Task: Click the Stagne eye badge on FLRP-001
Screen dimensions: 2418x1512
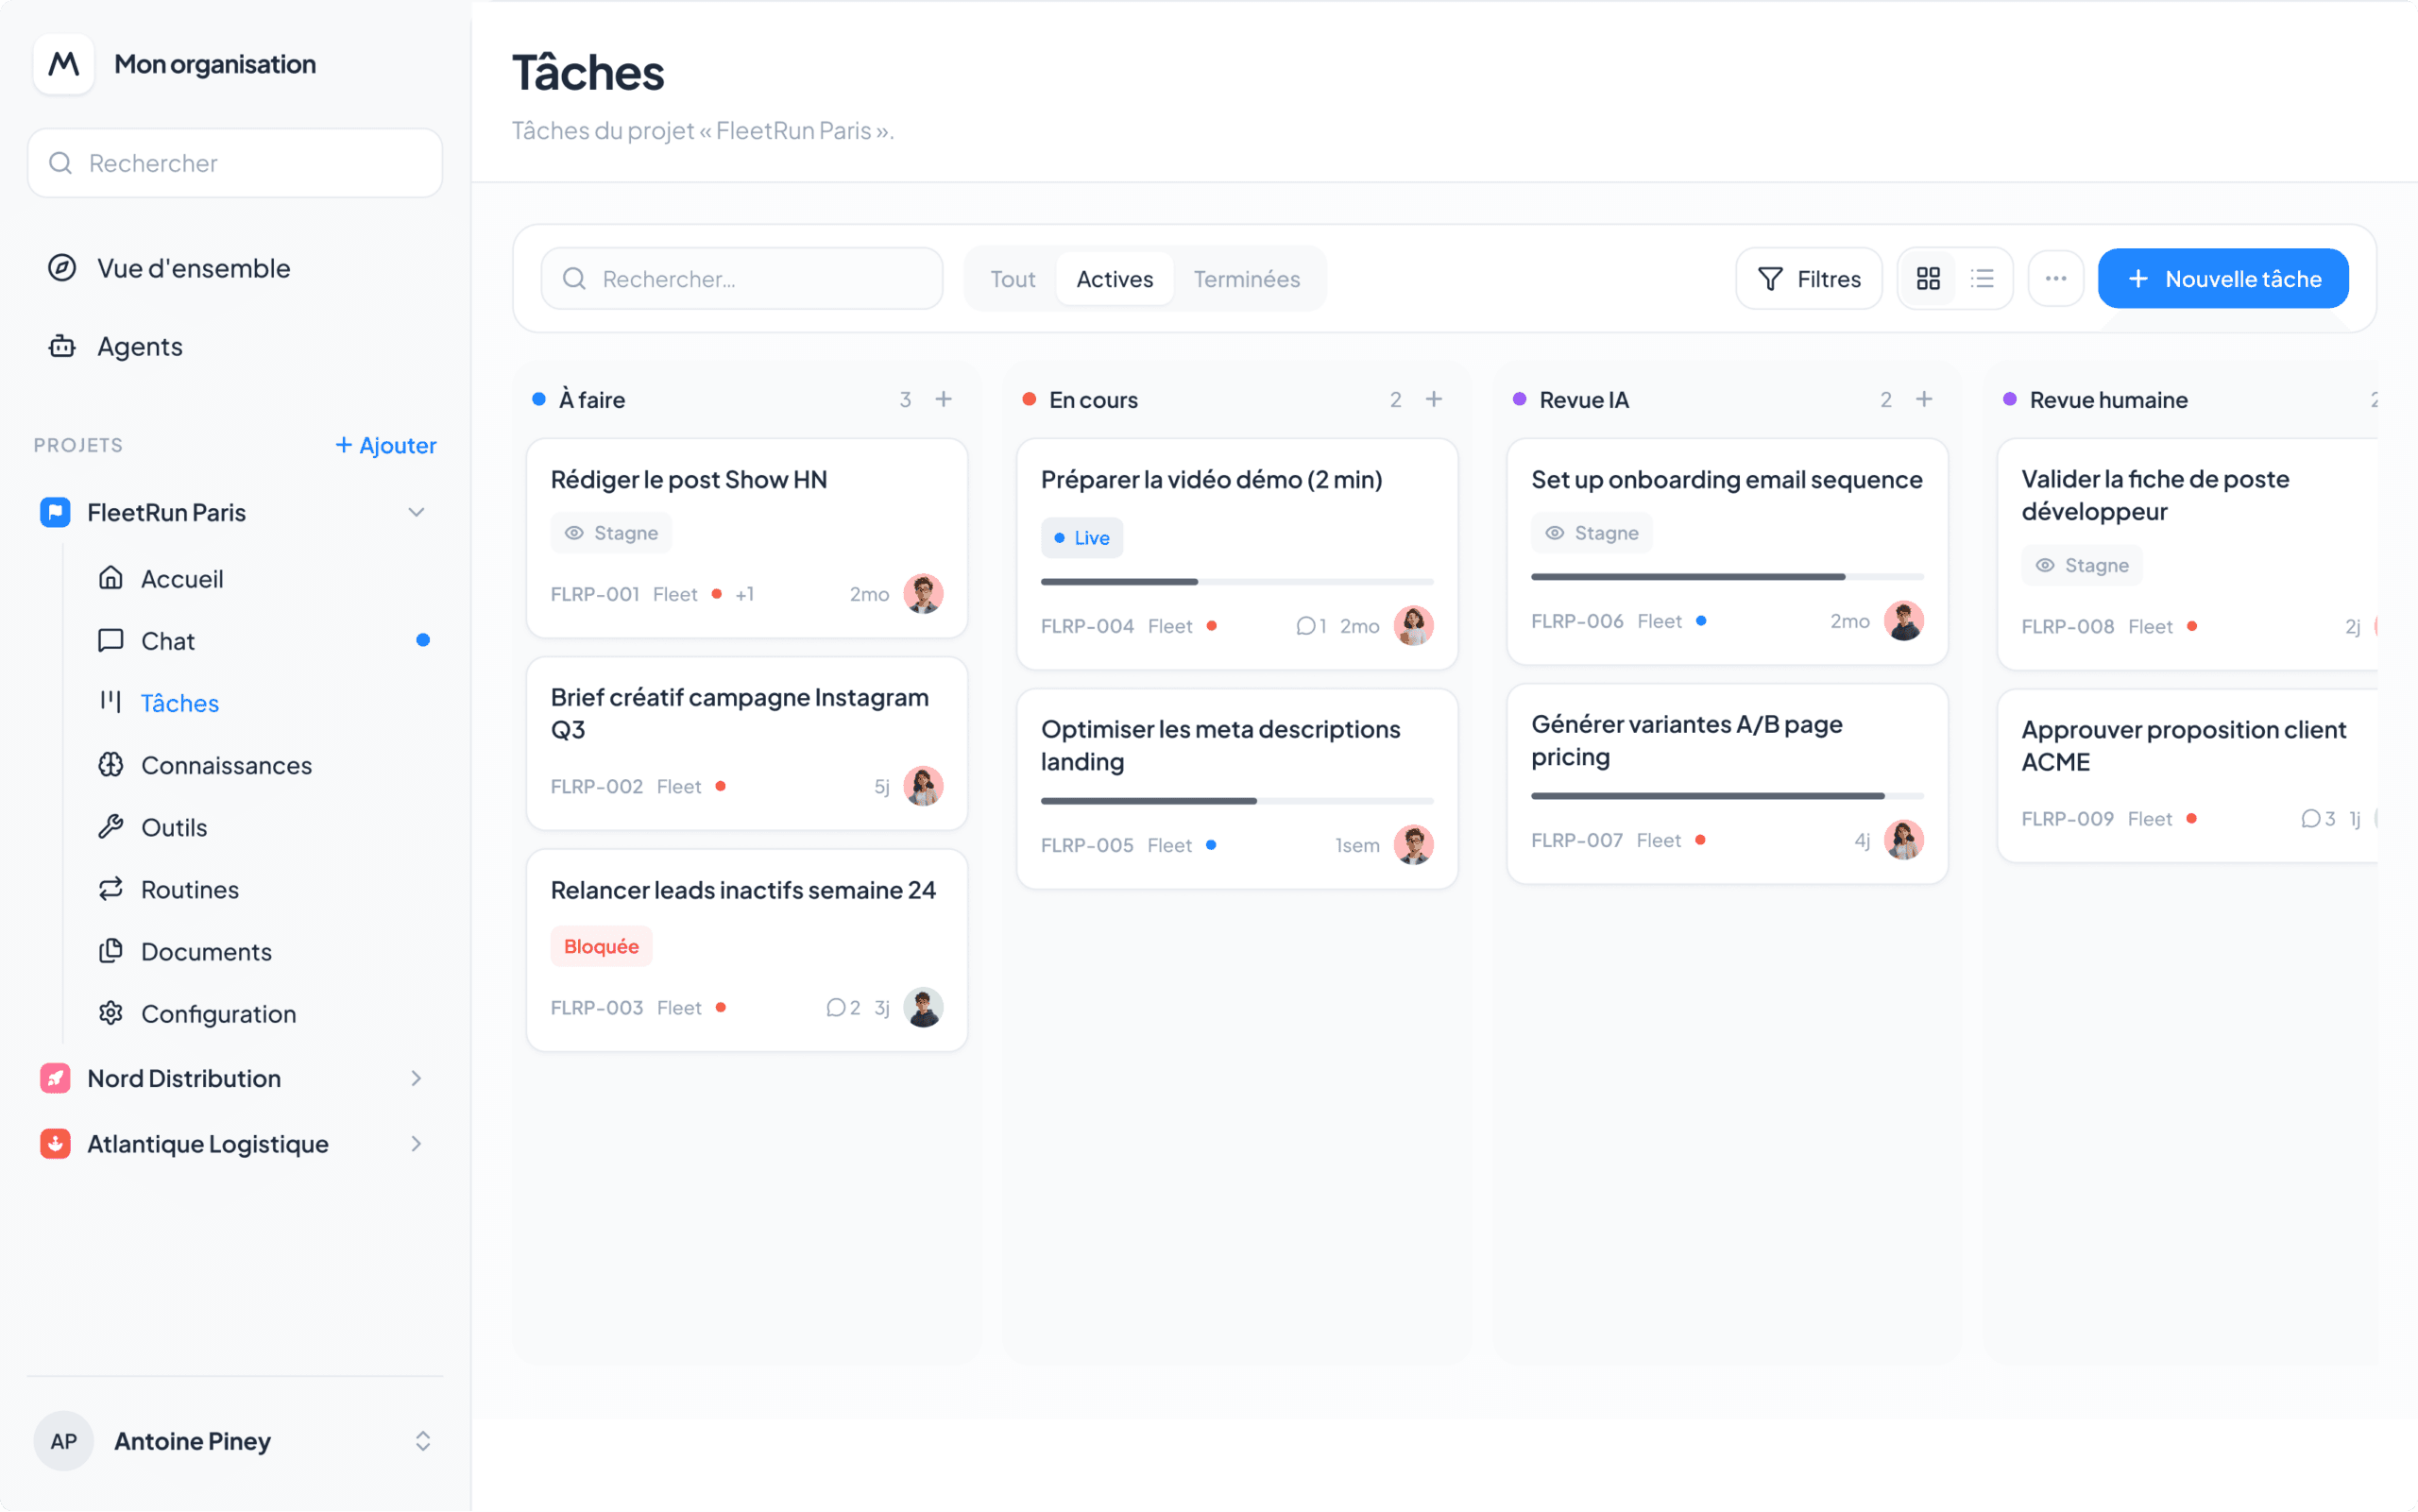Action: pyautogui.click(x=611, y=533)
